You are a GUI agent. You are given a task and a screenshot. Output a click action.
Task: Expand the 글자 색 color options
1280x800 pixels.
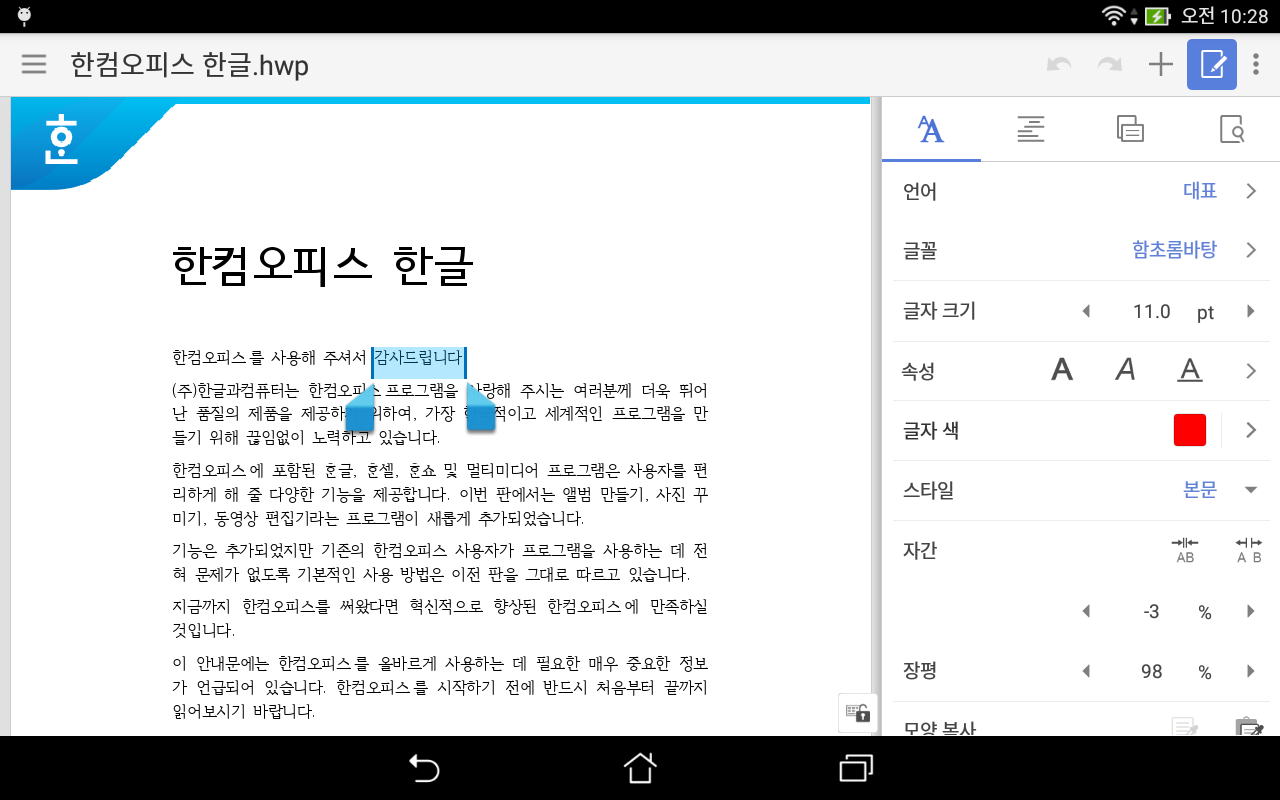pyautogui.click(x=1251, y=430)
